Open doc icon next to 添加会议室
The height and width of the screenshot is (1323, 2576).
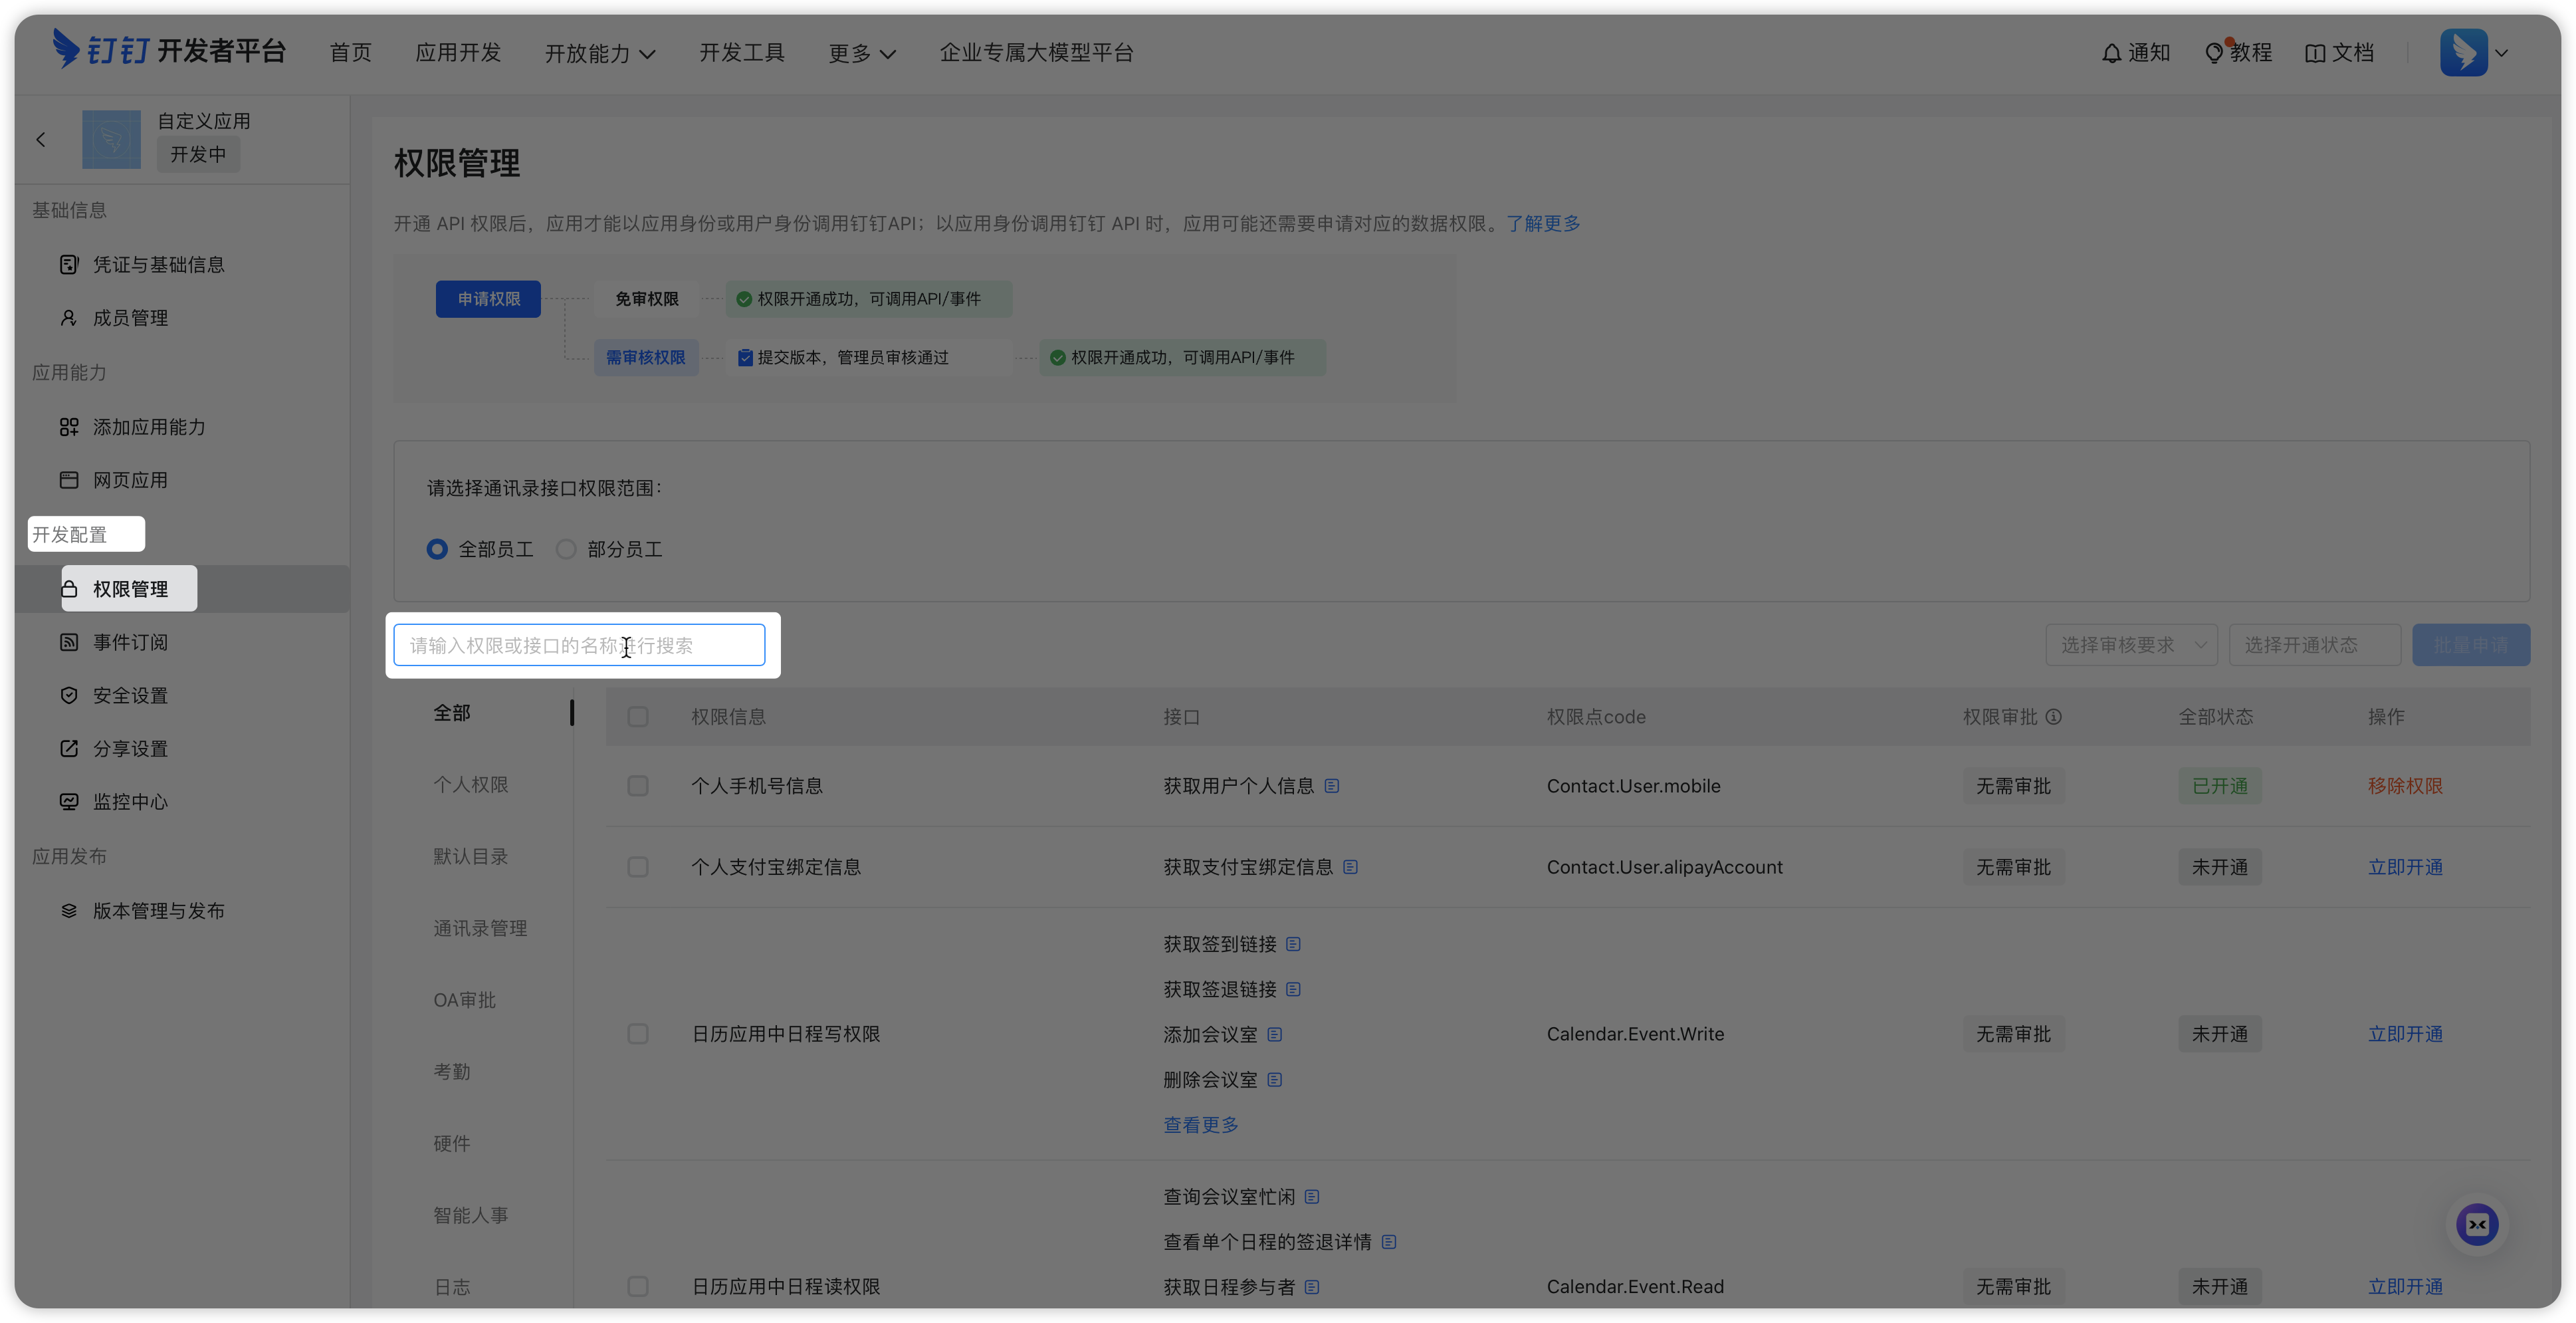[1274, 1035]
